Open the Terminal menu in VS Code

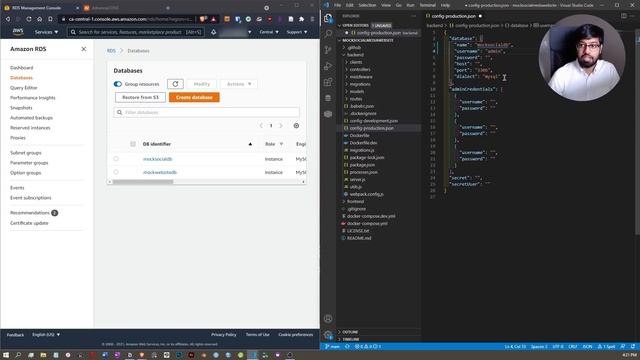click(427, 5)
